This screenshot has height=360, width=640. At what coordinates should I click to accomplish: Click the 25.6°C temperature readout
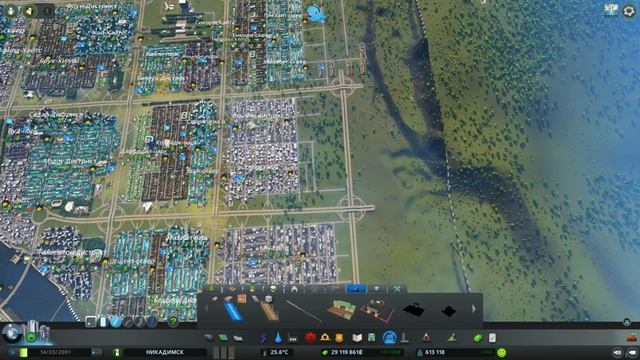point(279,352)
